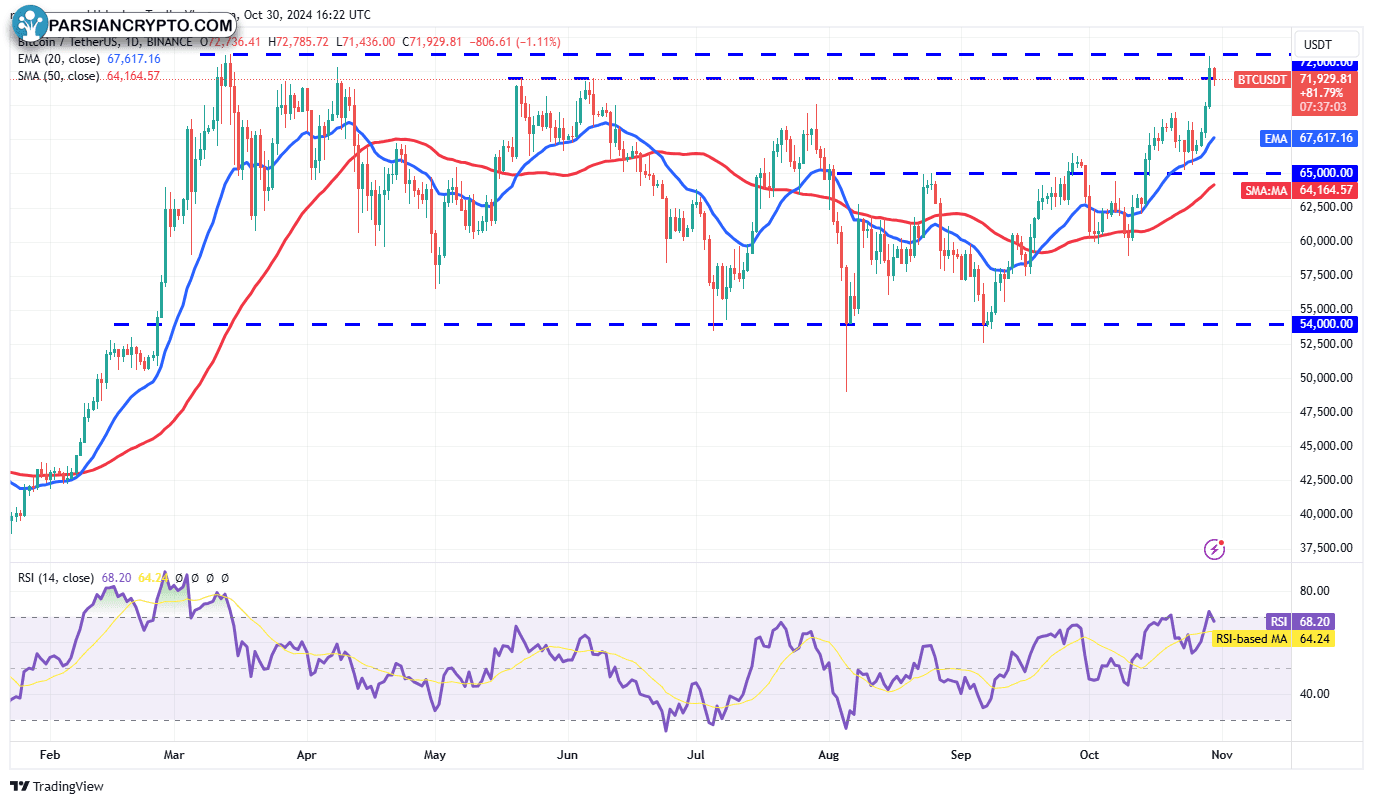The width and height of the screenshot is (1373, 804).
Task: Click the SMA (50, close) legend entry
Action: [x=59, y=75]
